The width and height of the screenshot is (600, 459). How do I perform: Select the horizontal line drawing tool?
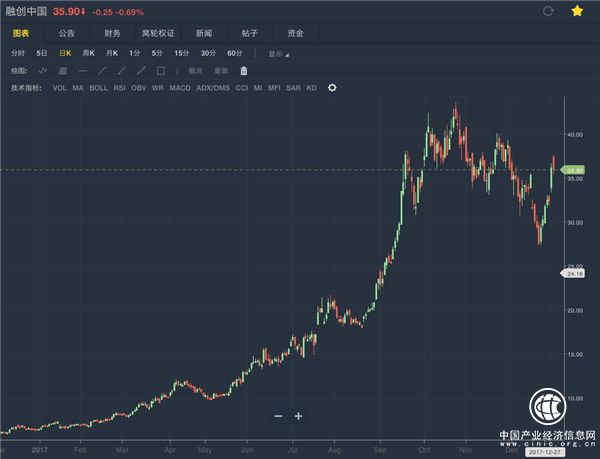pos(82,71)
